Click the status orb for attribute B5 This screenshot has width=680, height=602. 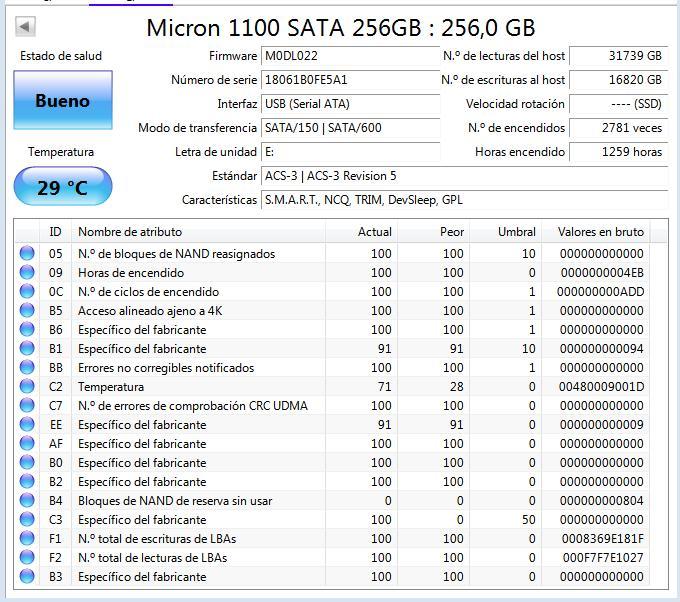coord(27,310)
